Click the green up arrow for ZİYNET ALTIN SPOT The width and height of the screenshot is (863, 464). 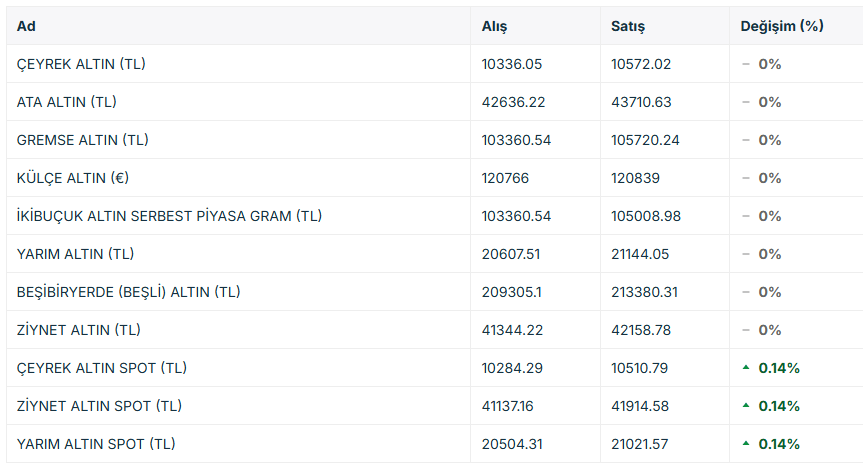click(746, 406)
